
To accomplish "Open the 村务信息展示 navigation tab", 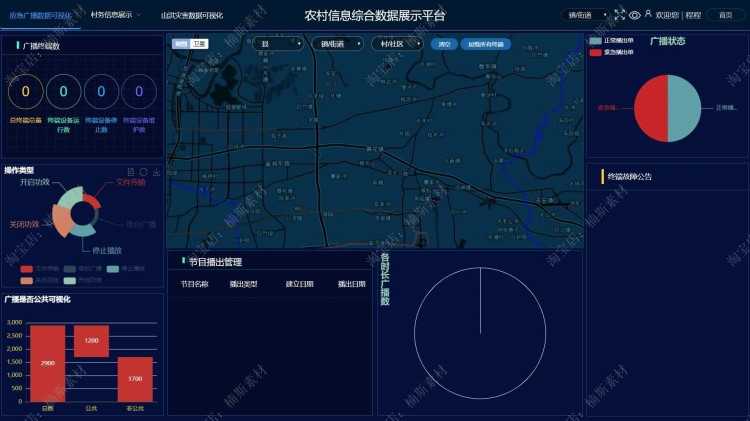I will (115, 15).
